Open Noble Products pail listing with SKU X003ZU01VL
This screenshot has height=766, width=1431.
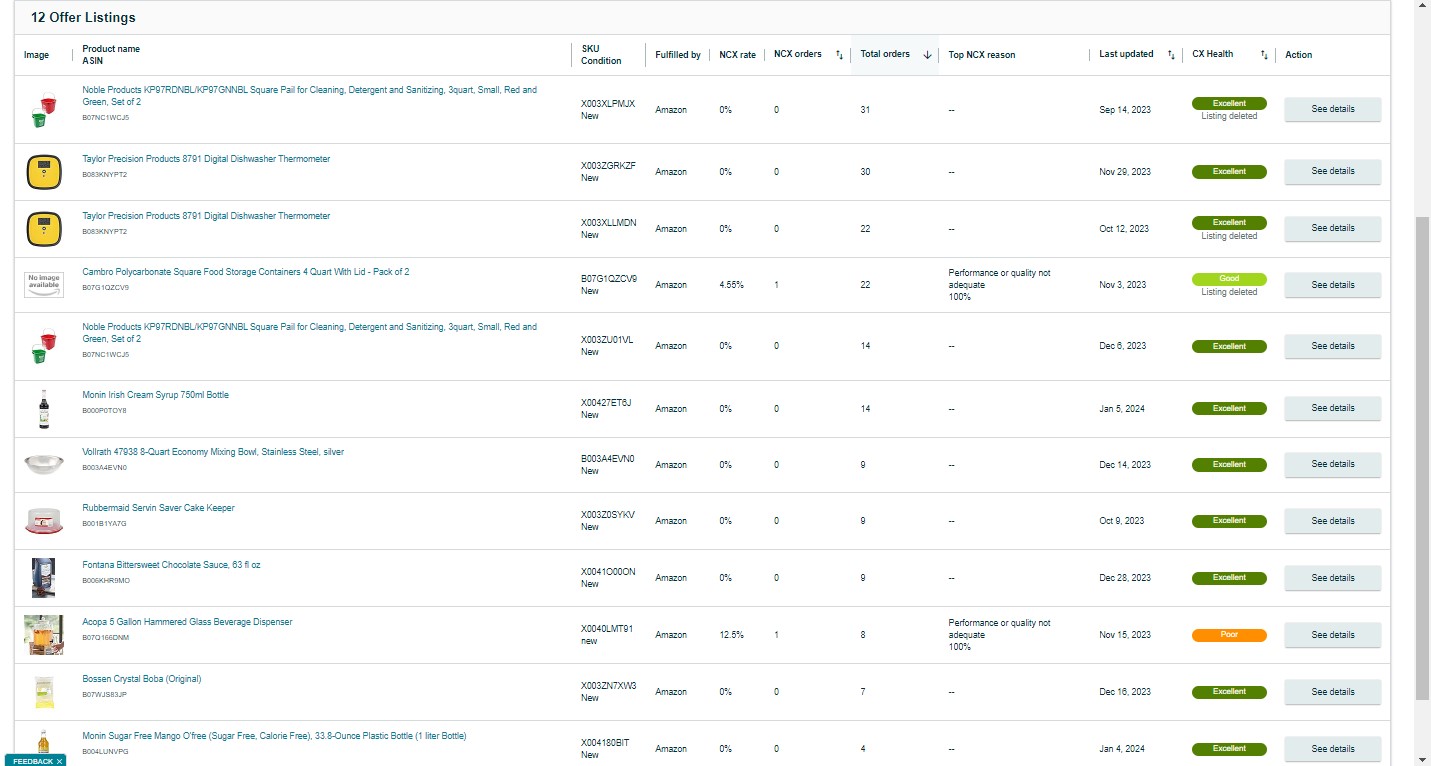coord(309,333)
